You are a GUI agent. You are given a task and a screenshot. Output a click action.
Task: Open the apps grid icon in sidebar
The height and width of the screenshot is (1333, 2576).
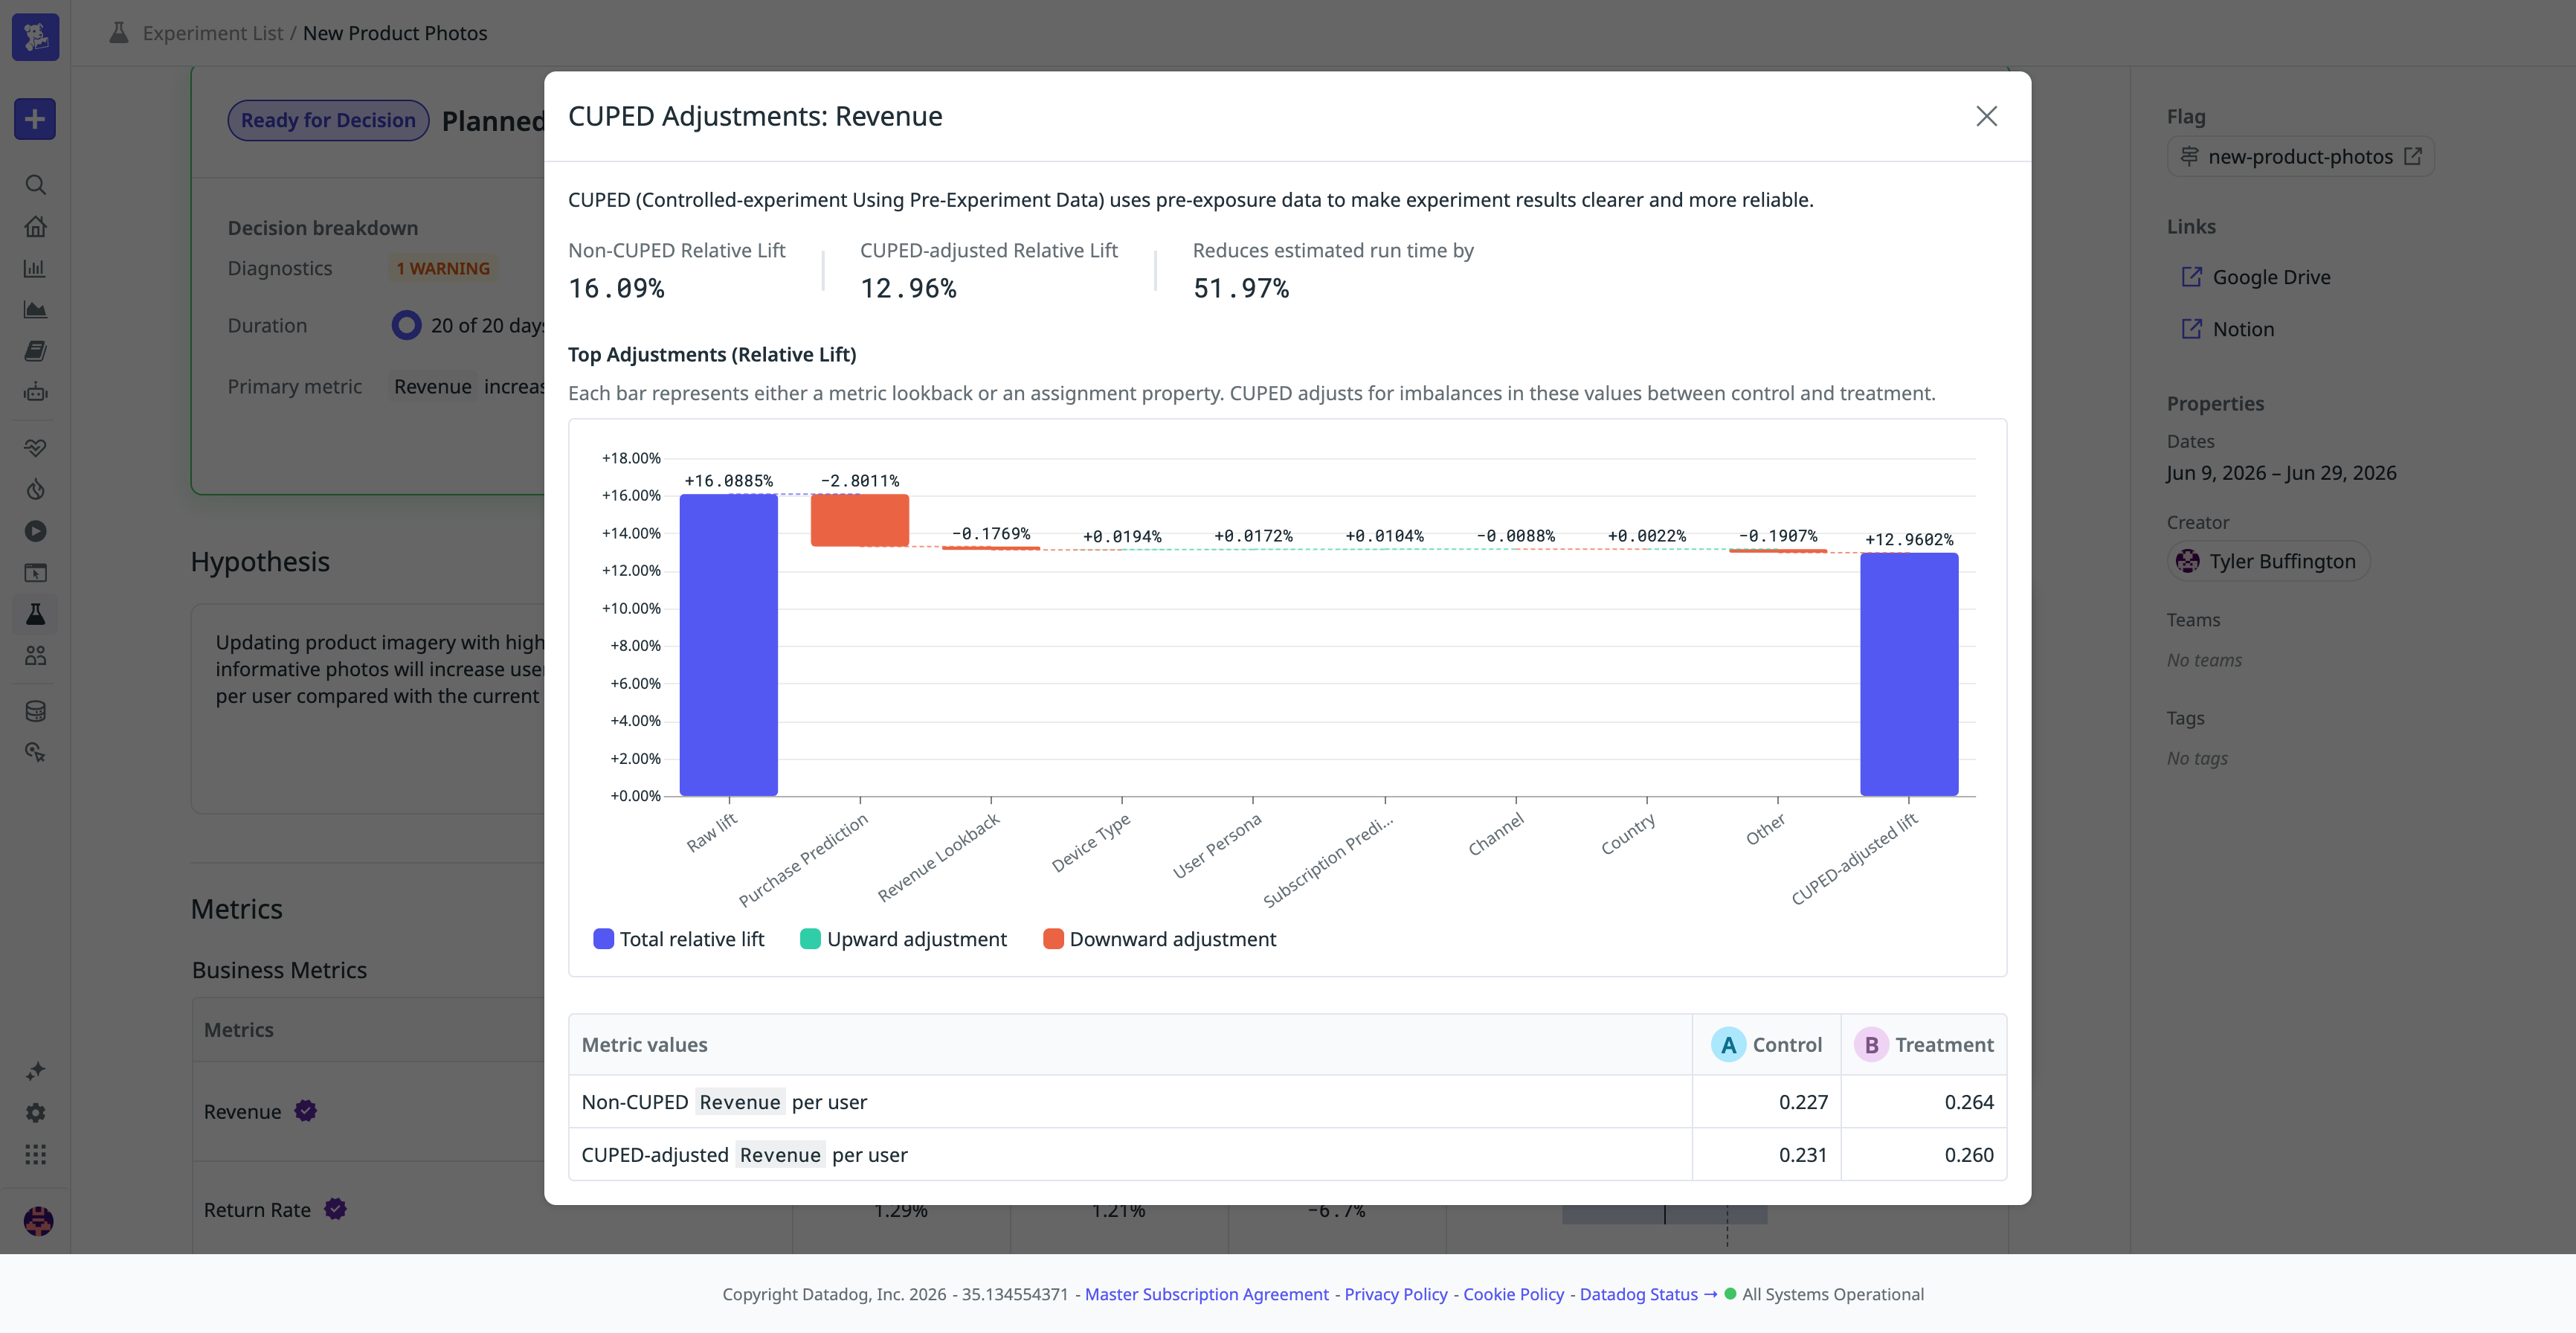click(35, 1155)
